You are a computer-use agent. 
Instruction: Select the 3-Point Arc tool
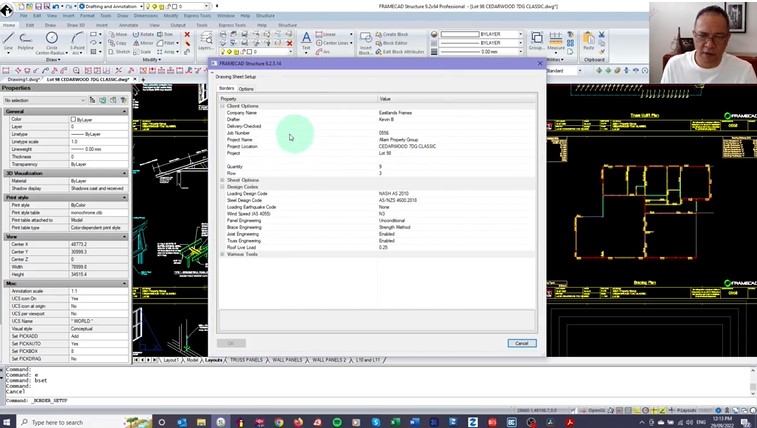pyautogui.click(x=77, y=42)
